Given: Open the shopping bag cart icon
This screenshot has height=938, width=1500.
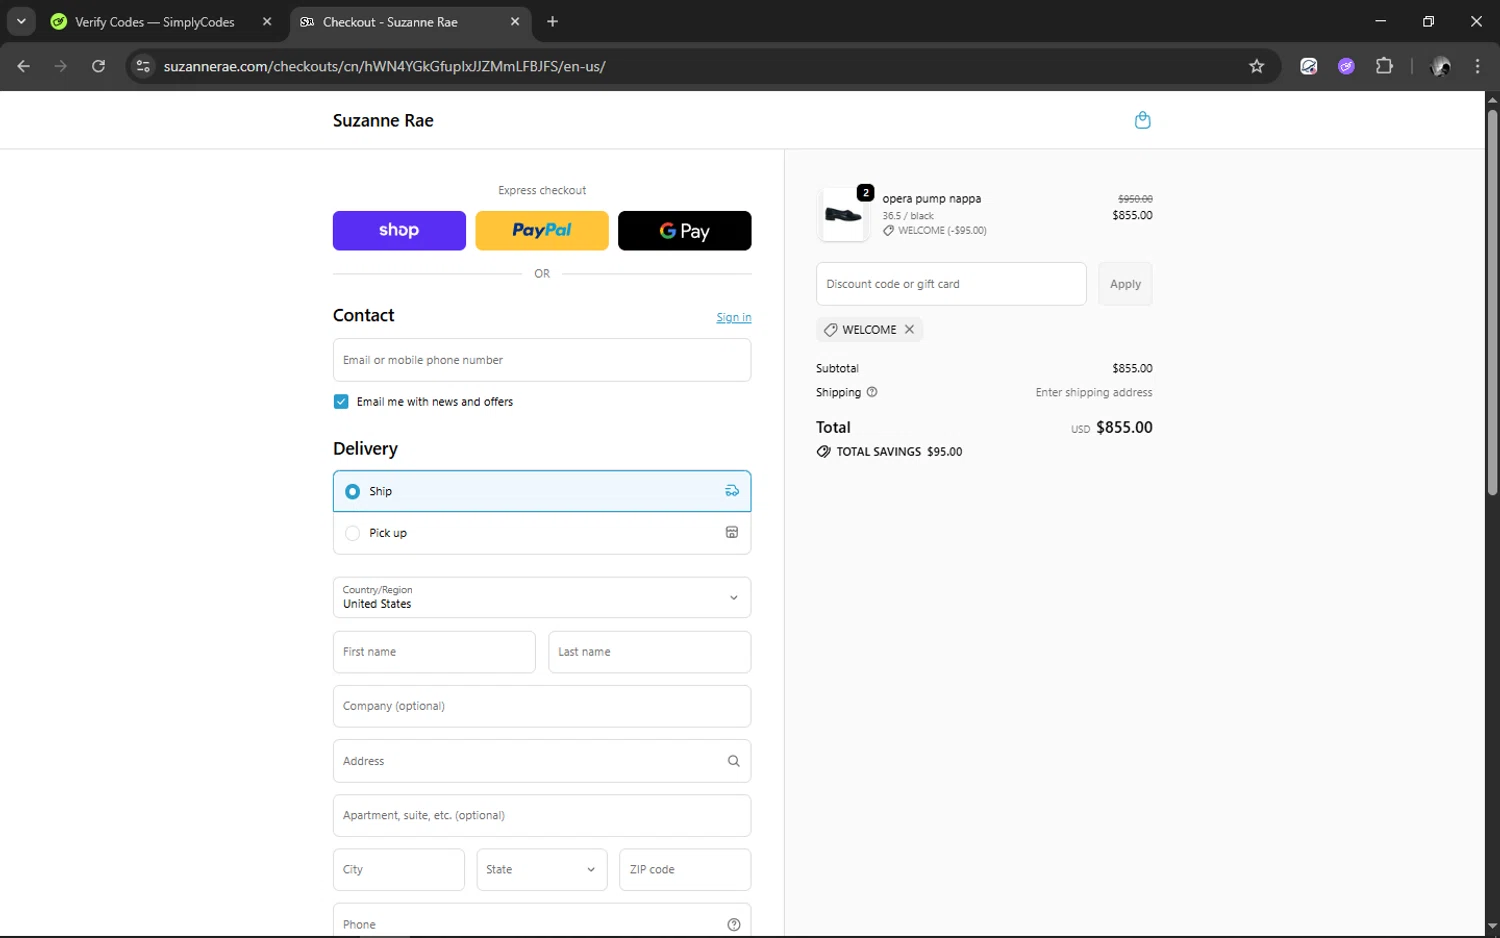Looking at the screenshot, I should coord(1142,120).
